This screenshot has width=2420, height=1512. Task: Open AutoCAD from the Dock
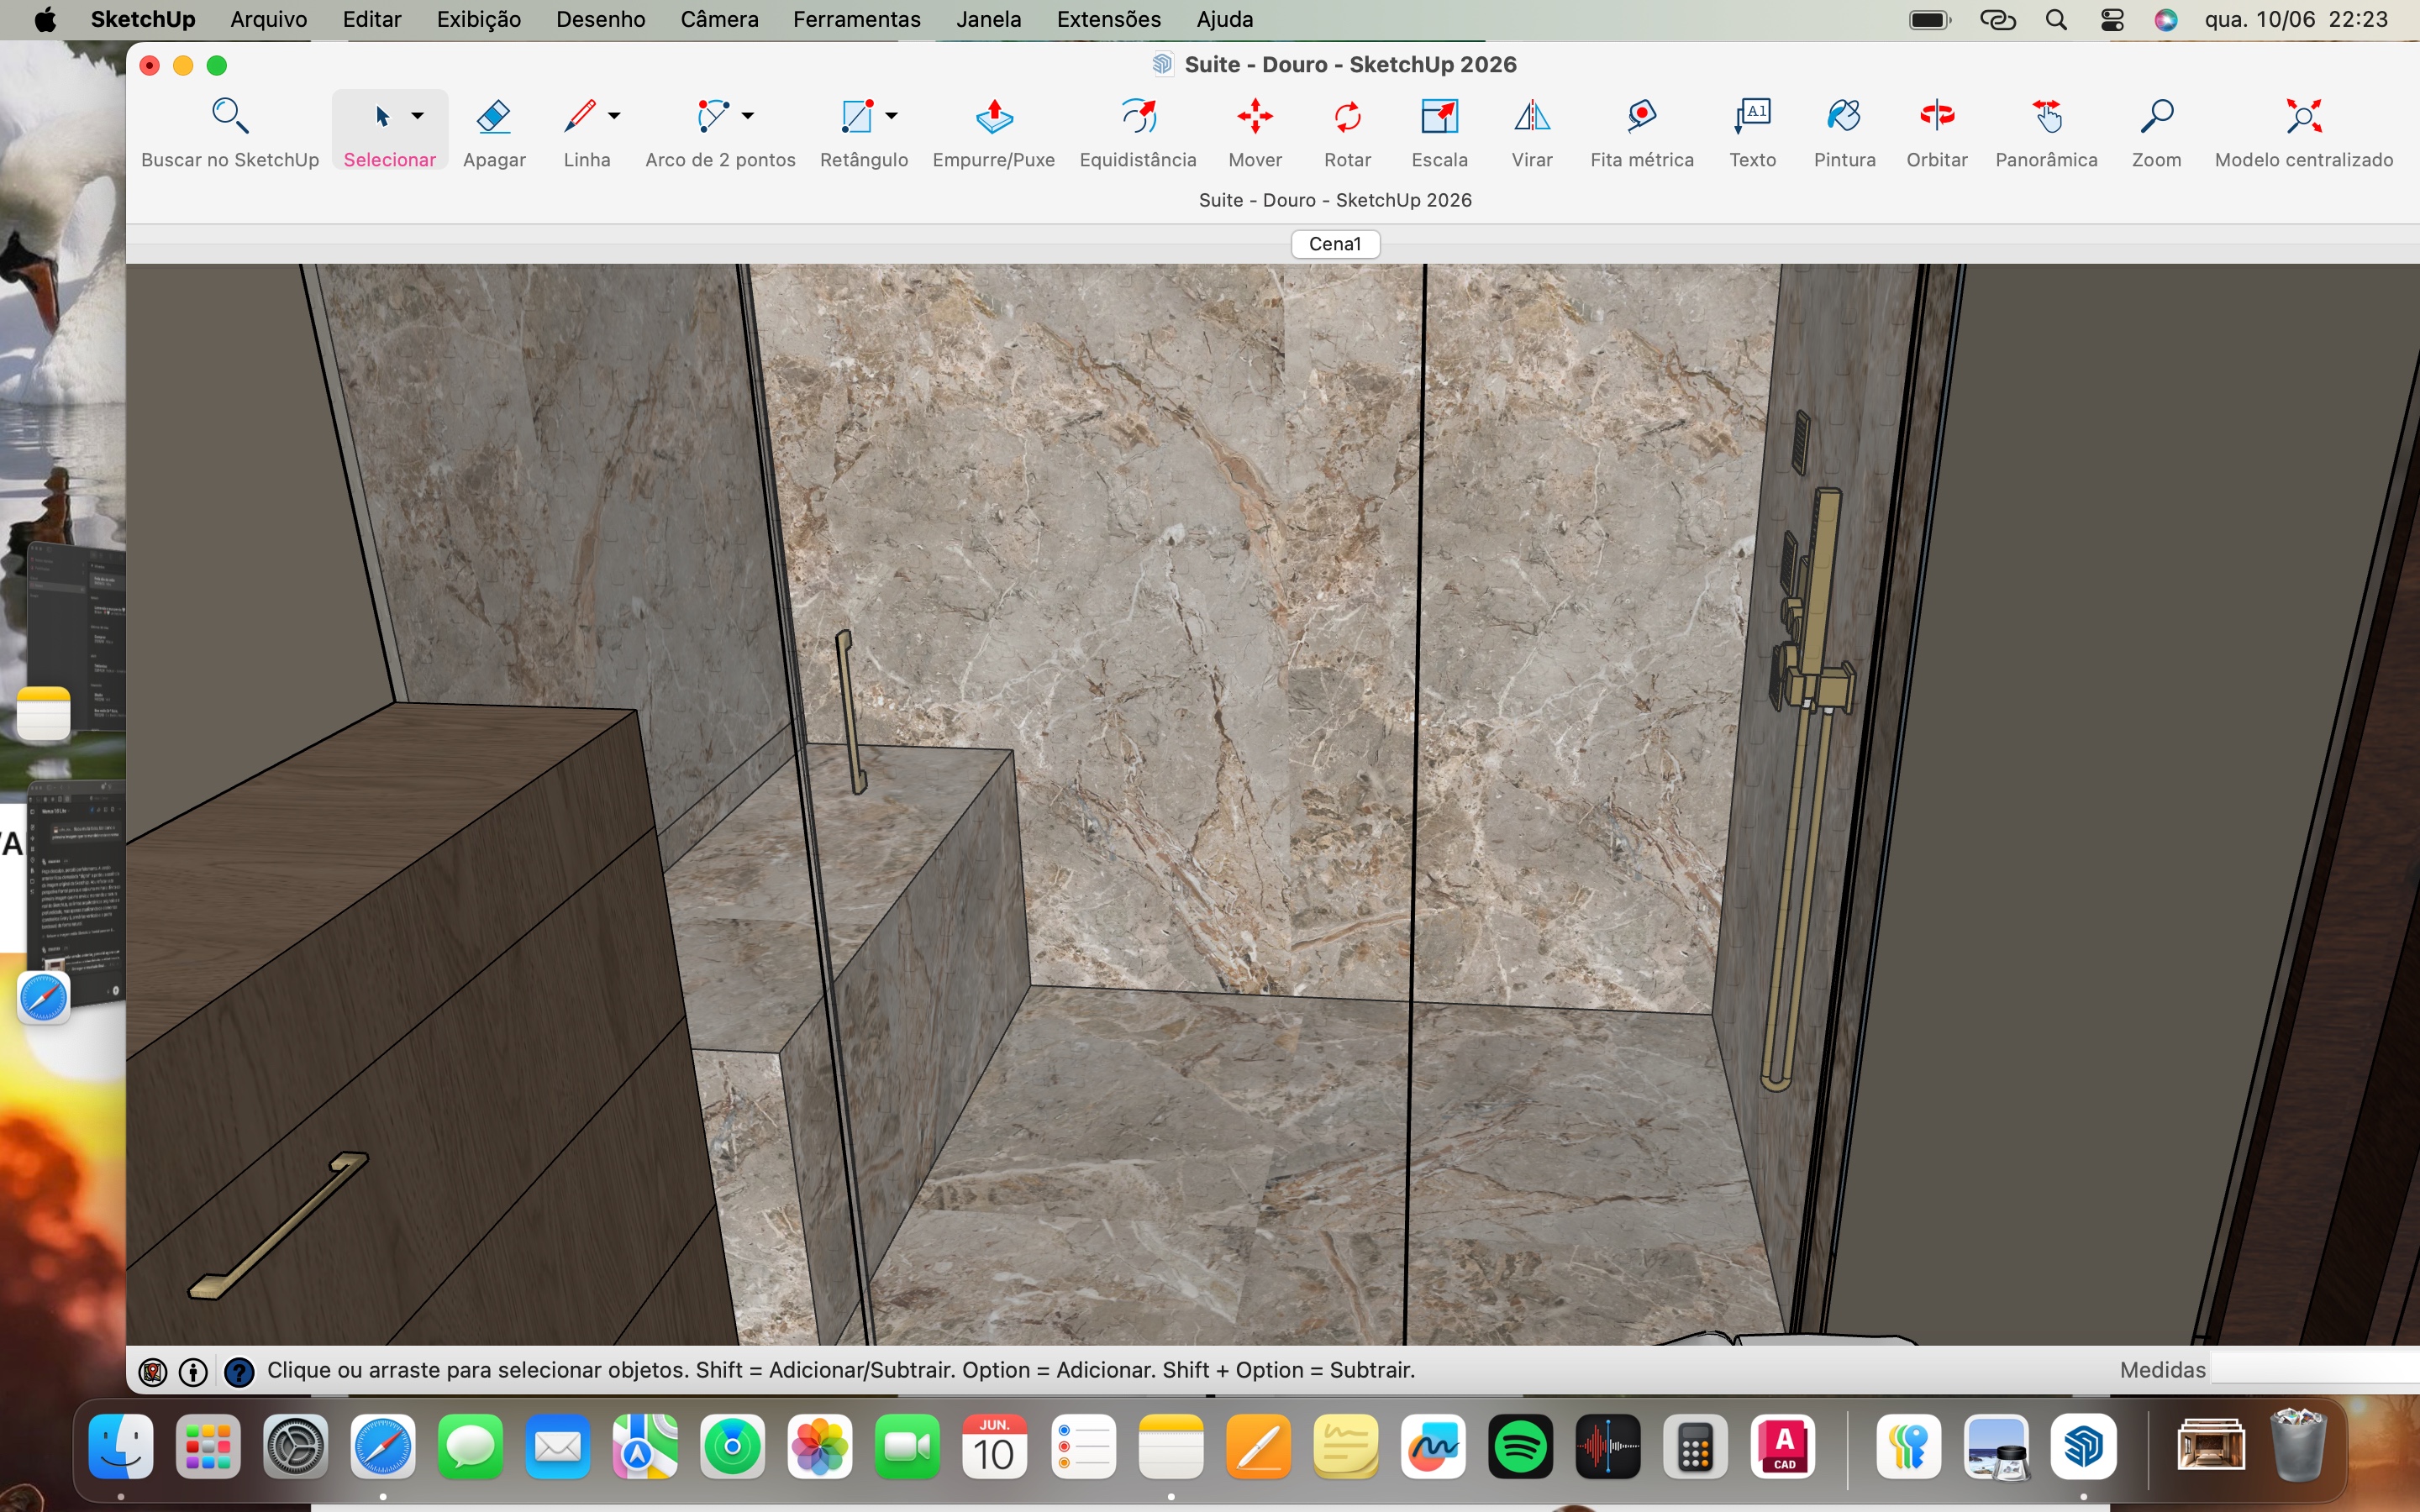point(1783,1447)
